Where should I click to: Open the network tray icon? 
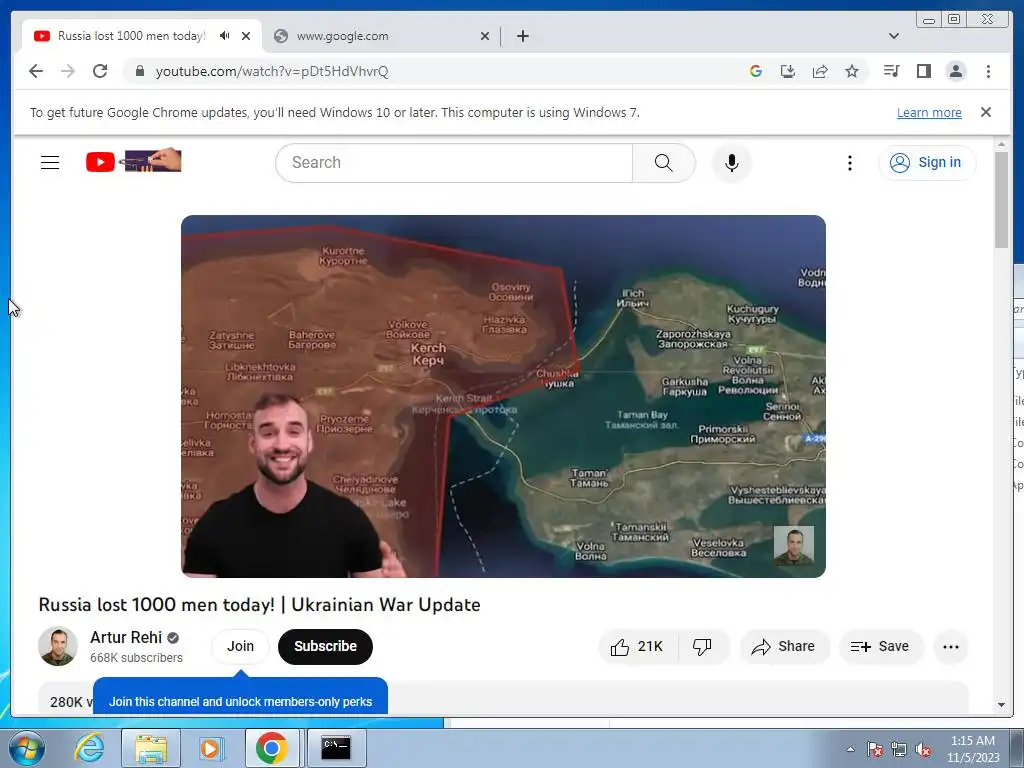point(899,749)
